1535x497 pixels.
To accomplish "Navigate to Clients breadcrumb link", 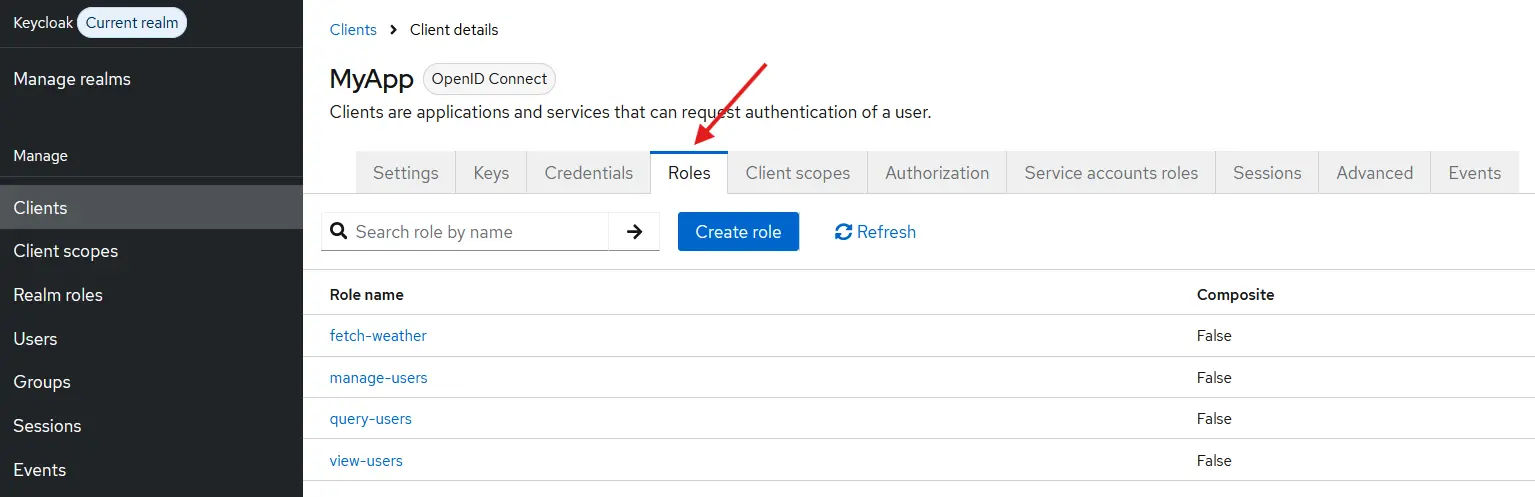I will [x=353, y=30].
